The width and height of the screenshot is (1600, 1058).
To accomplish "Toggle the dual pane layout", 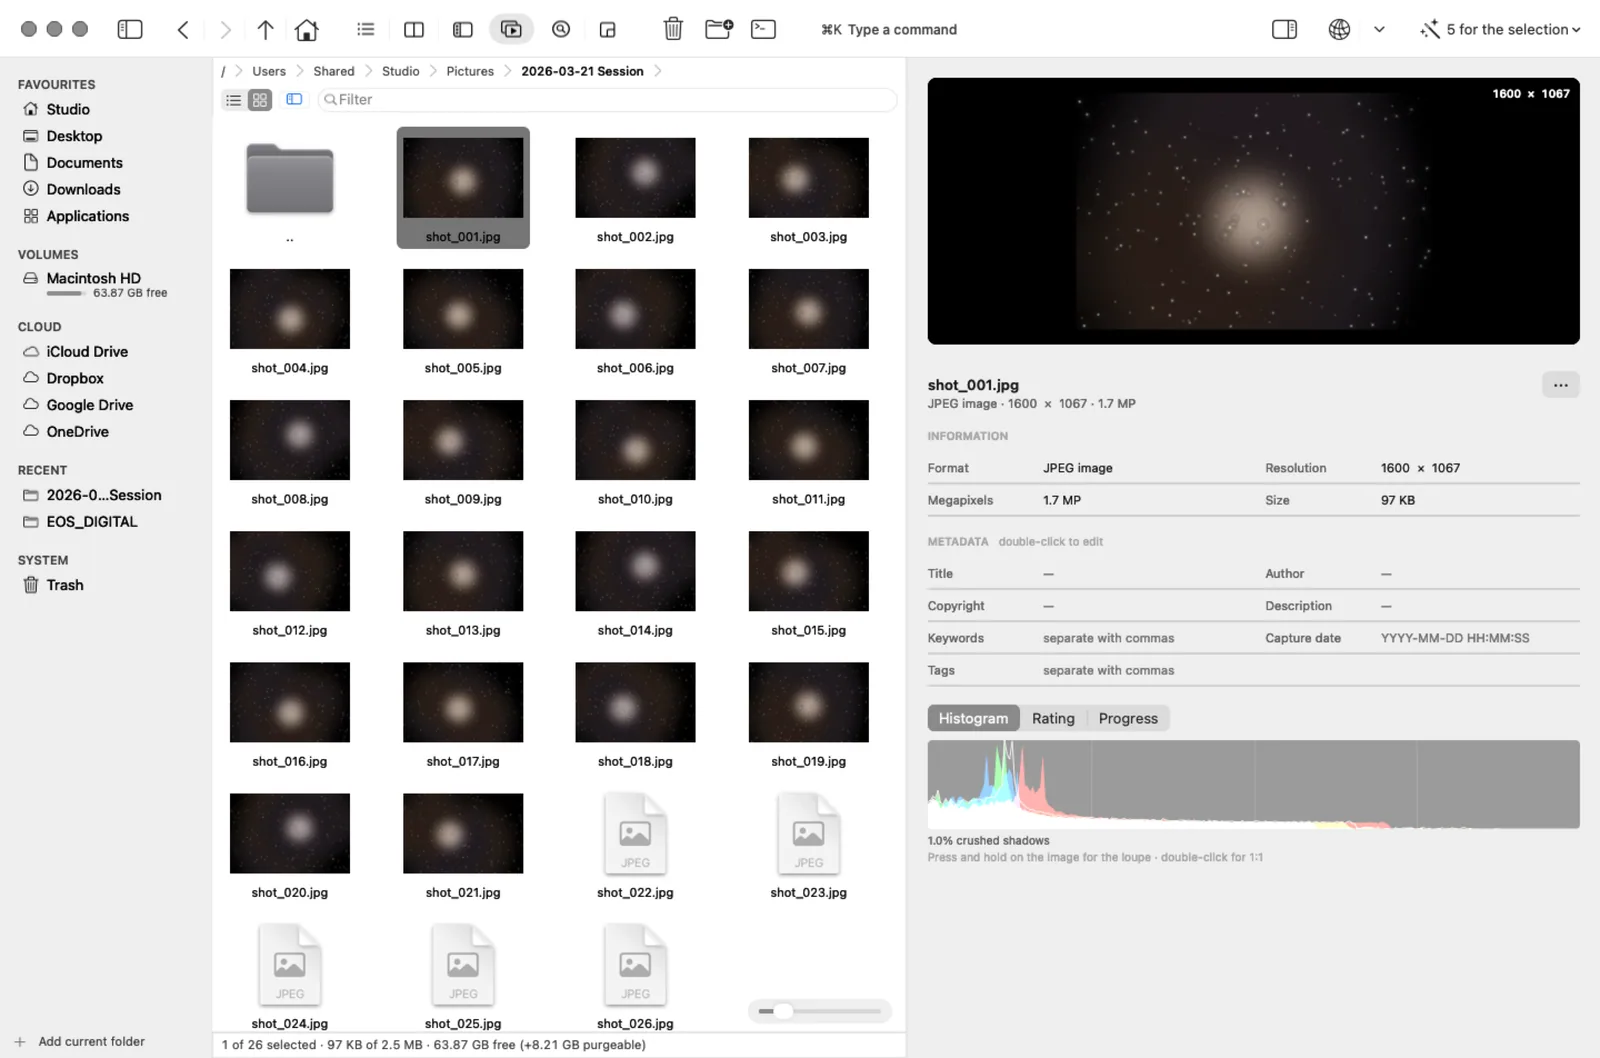I will (x=414, y=30).
